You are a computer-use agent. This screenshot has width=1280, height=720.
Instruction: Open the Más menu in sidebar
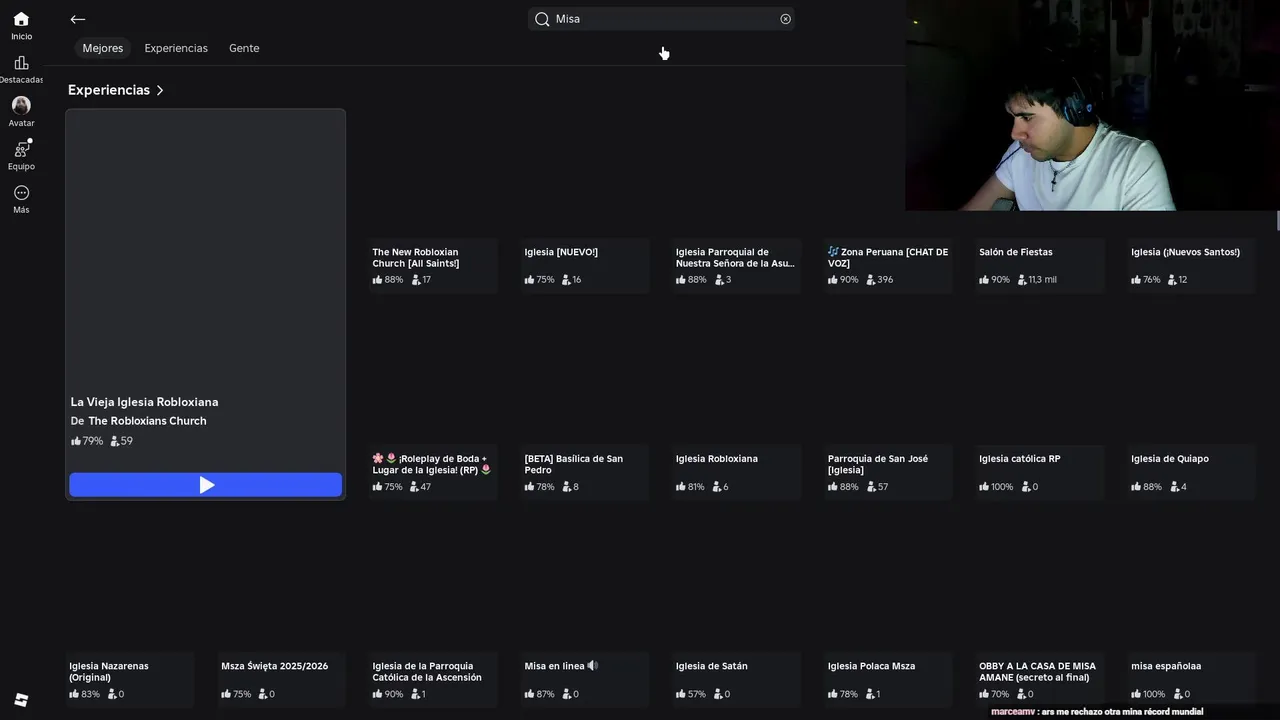pos(21,198)
